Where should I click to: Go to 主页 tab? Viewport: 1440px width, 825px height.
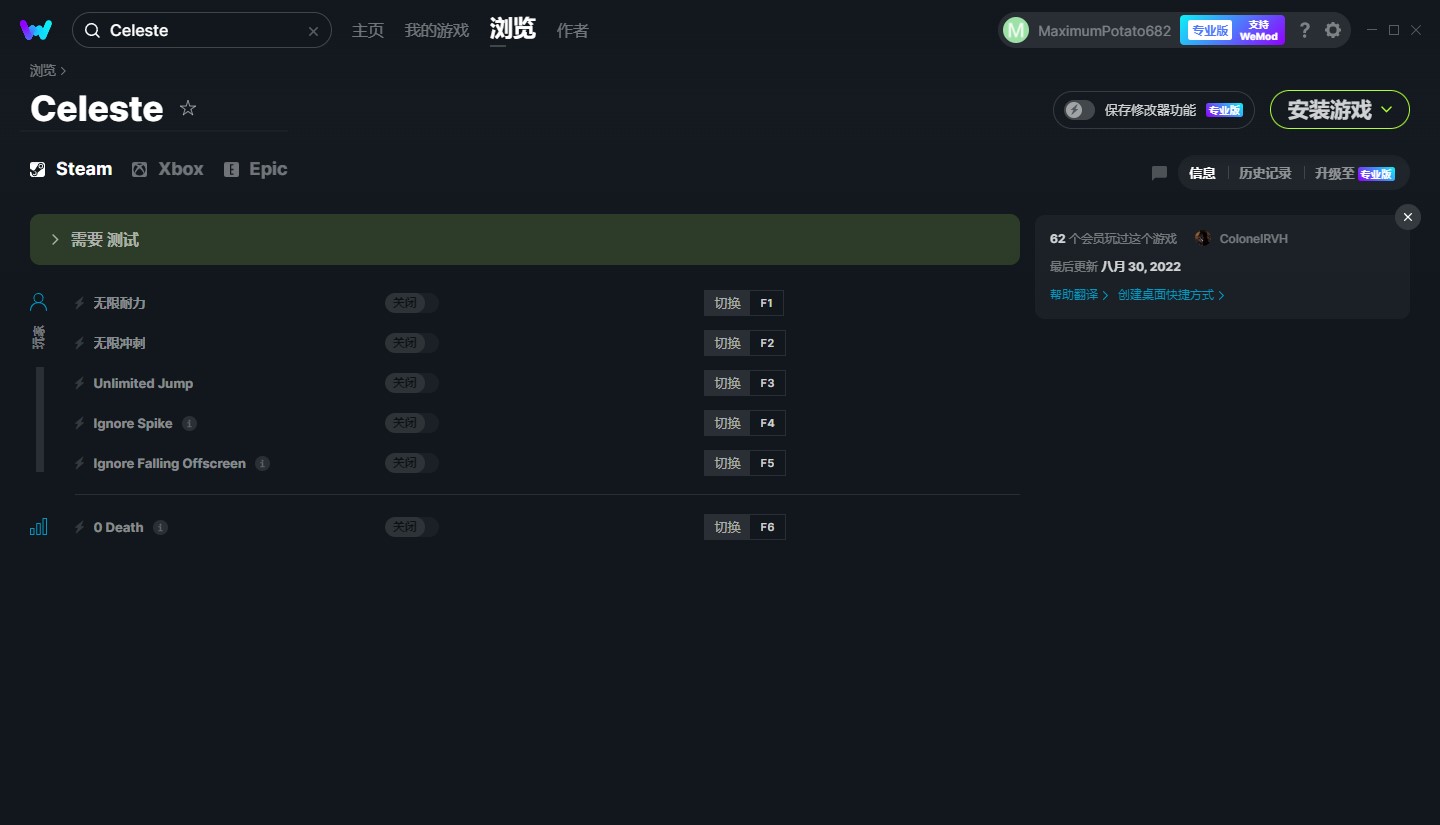click(368, 30)
